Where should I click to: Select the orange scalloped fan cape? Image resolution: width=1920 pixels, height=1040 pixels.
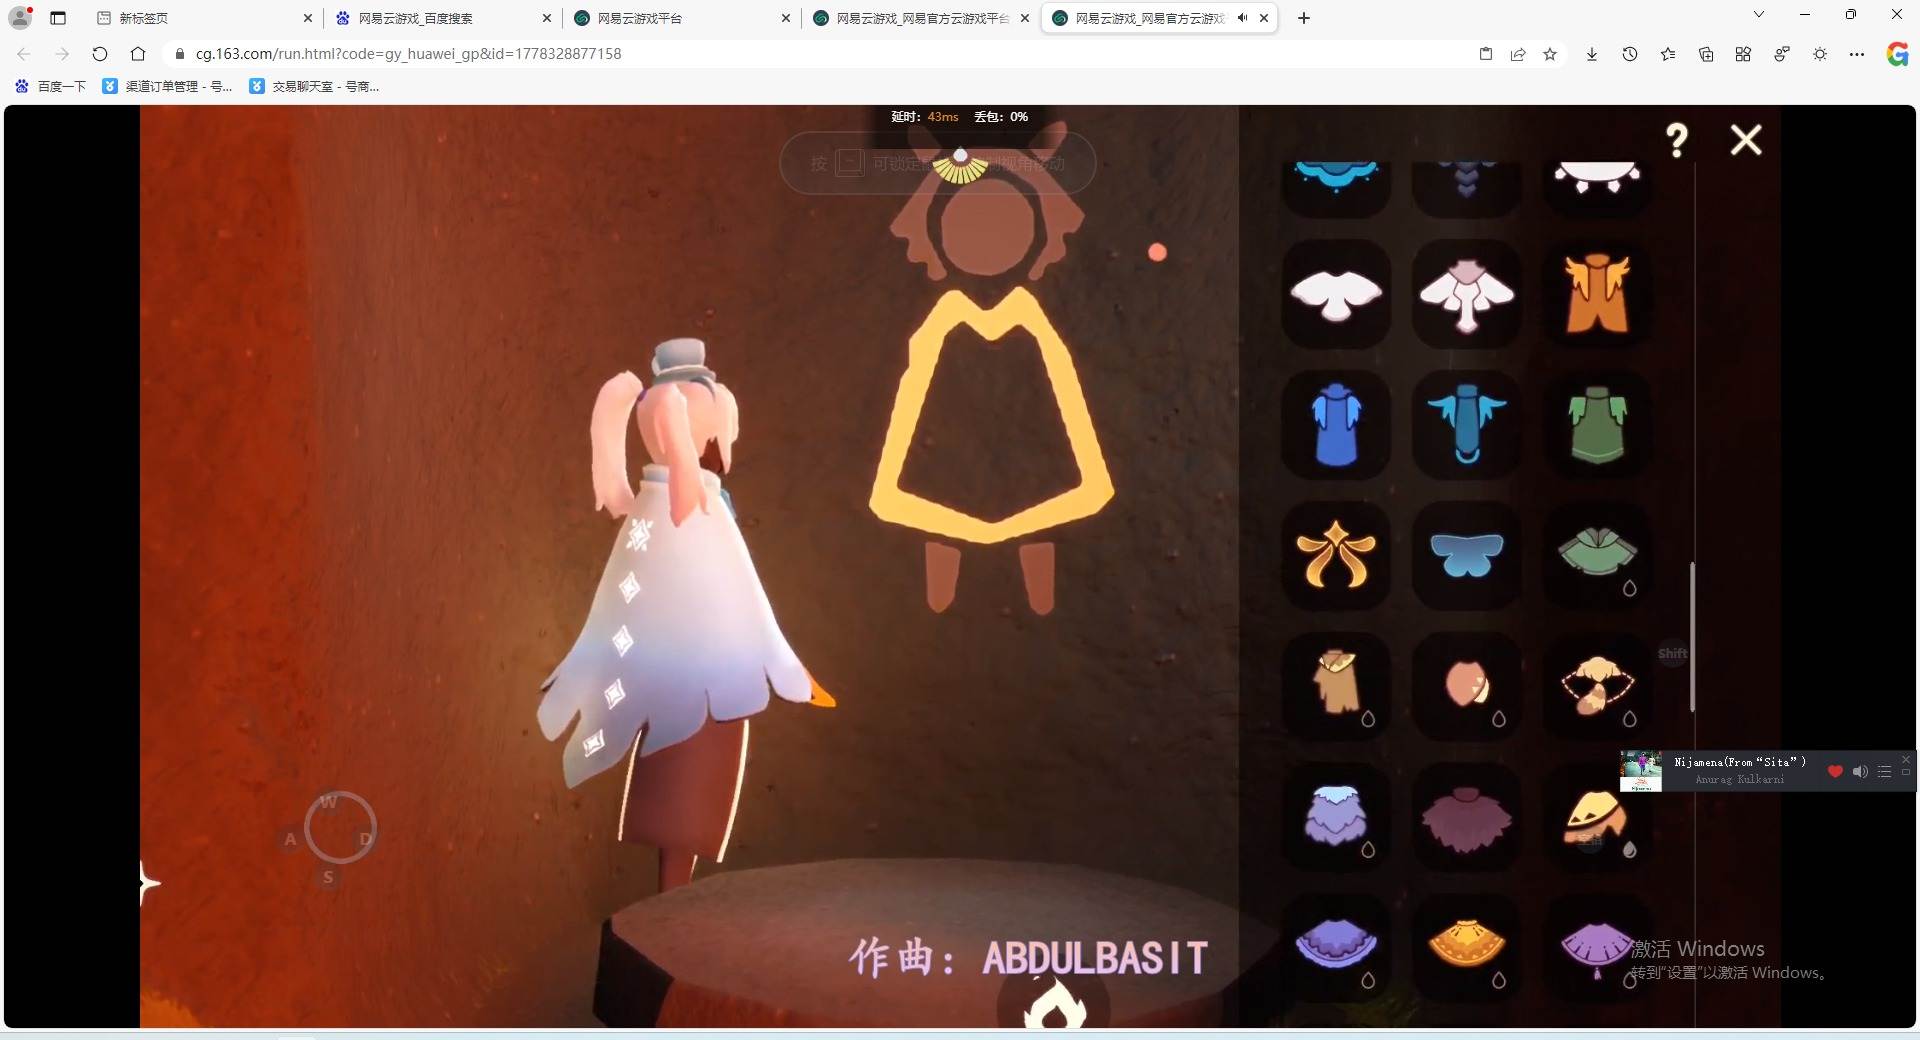1466,947
